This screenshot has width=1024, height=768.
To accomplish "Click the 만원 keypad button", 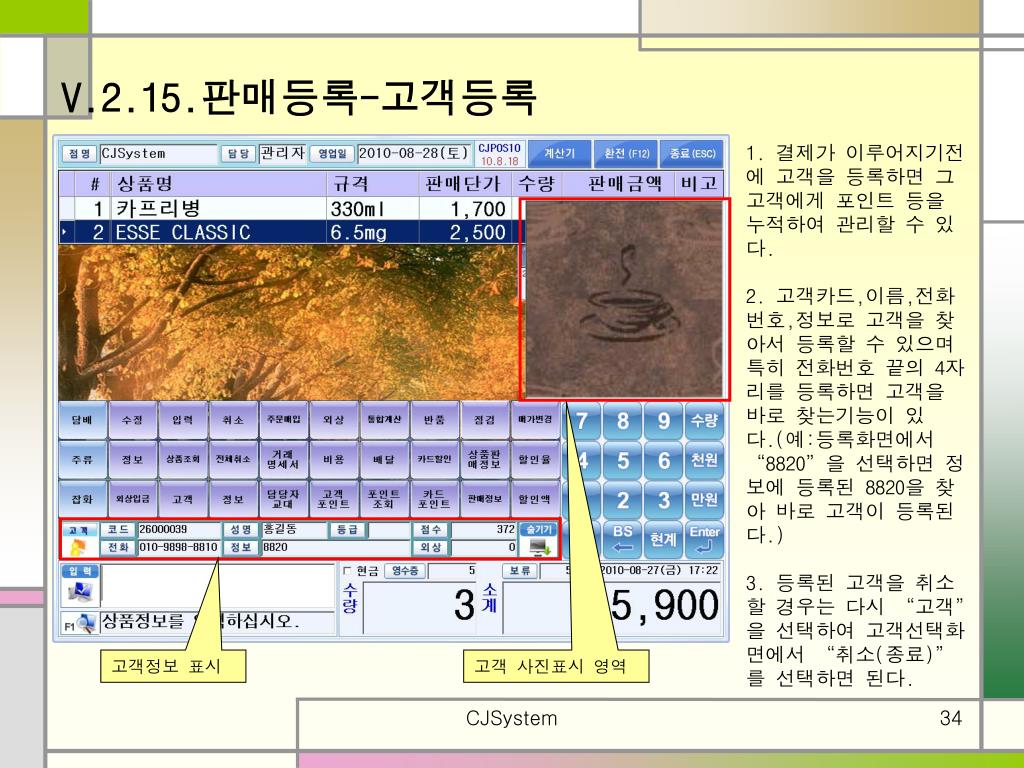I will (704, 500).
